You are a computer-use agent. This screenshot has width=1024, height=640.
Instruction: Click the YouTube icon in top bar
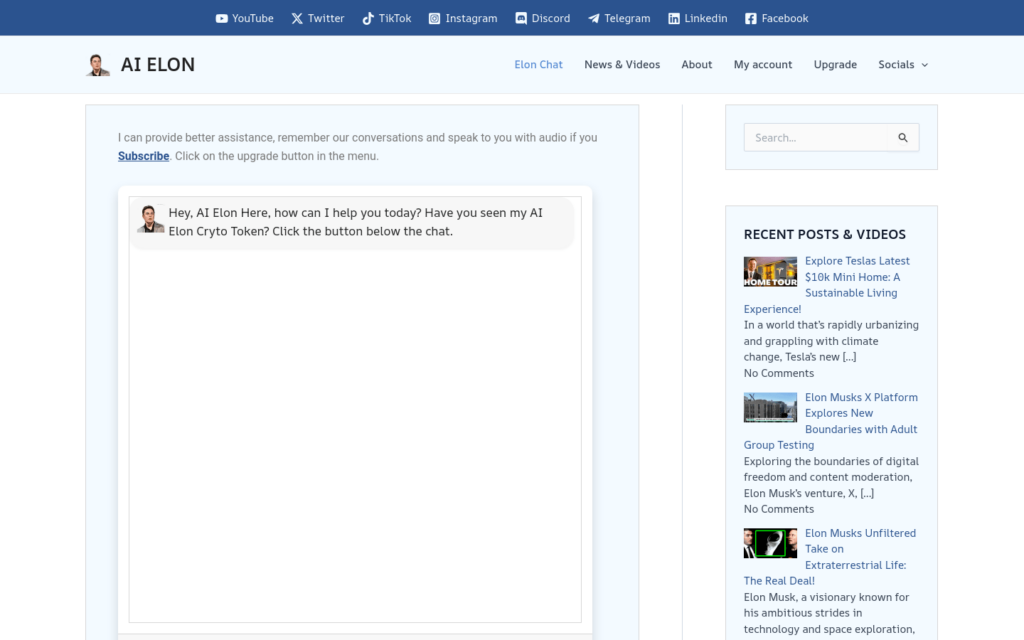click(221, 18)
